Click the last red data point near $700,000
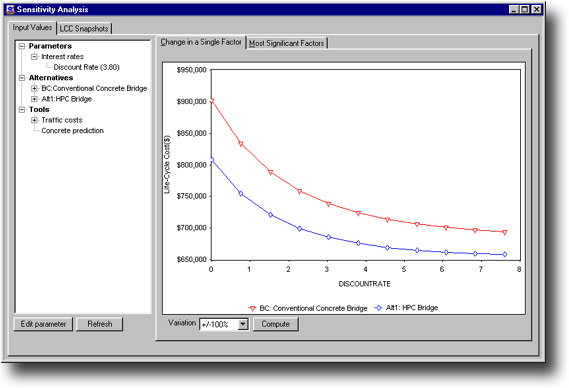This screenshot has height=388, width=569. pos(504,232)
